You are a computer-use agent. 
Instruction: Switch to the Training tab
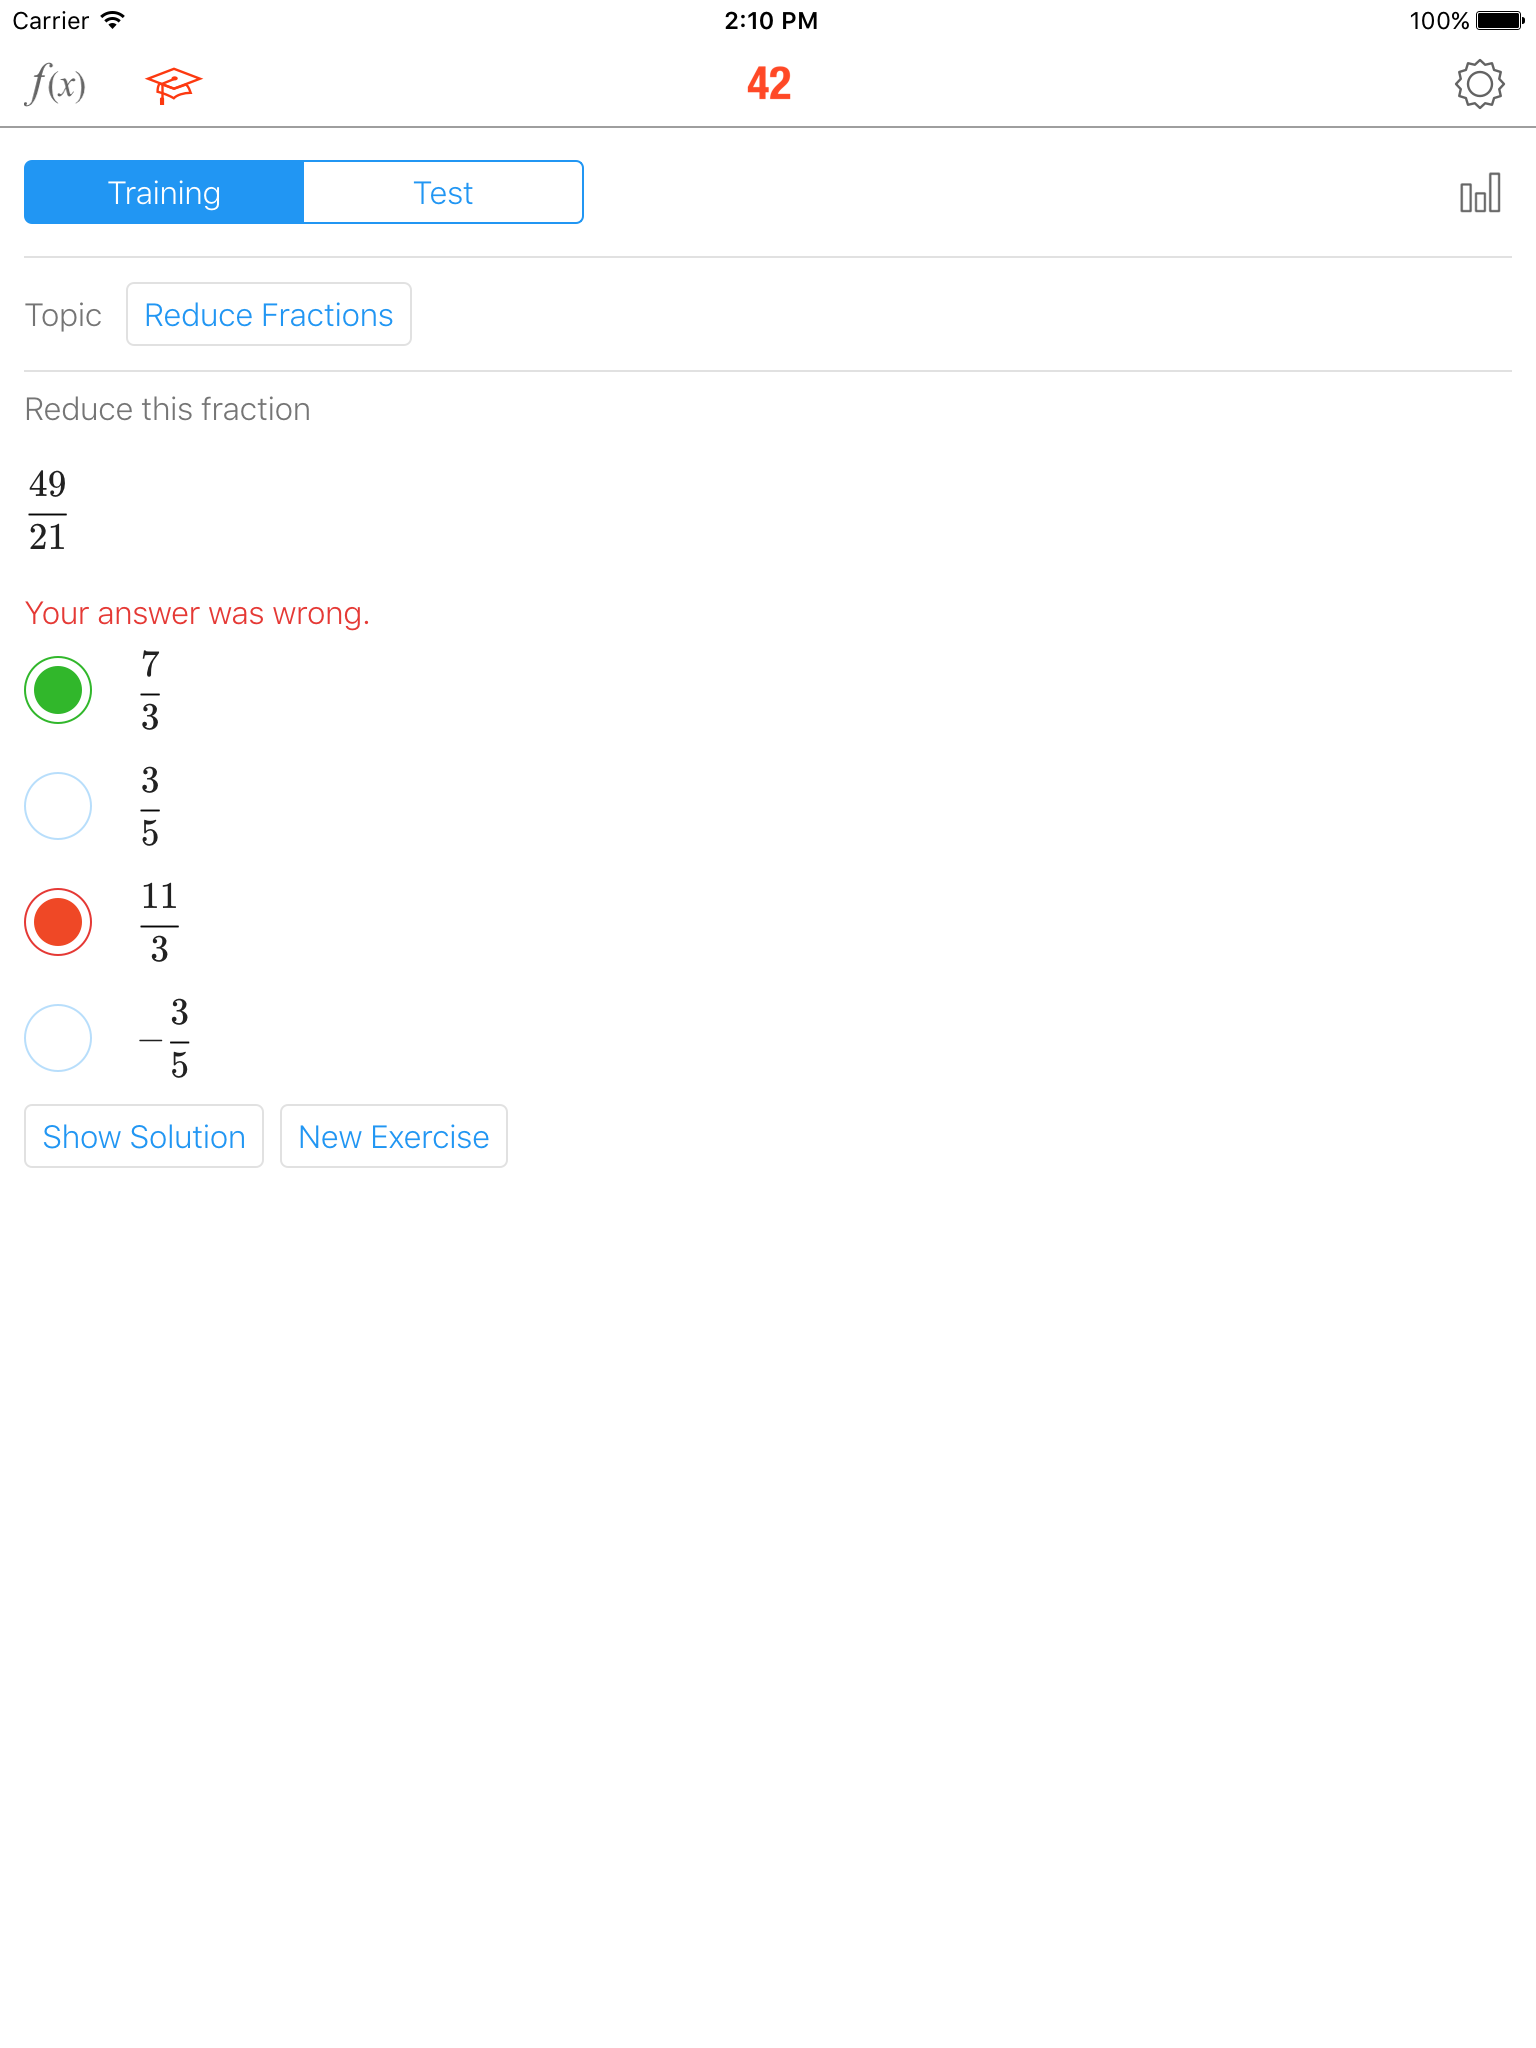pos(164,192)
